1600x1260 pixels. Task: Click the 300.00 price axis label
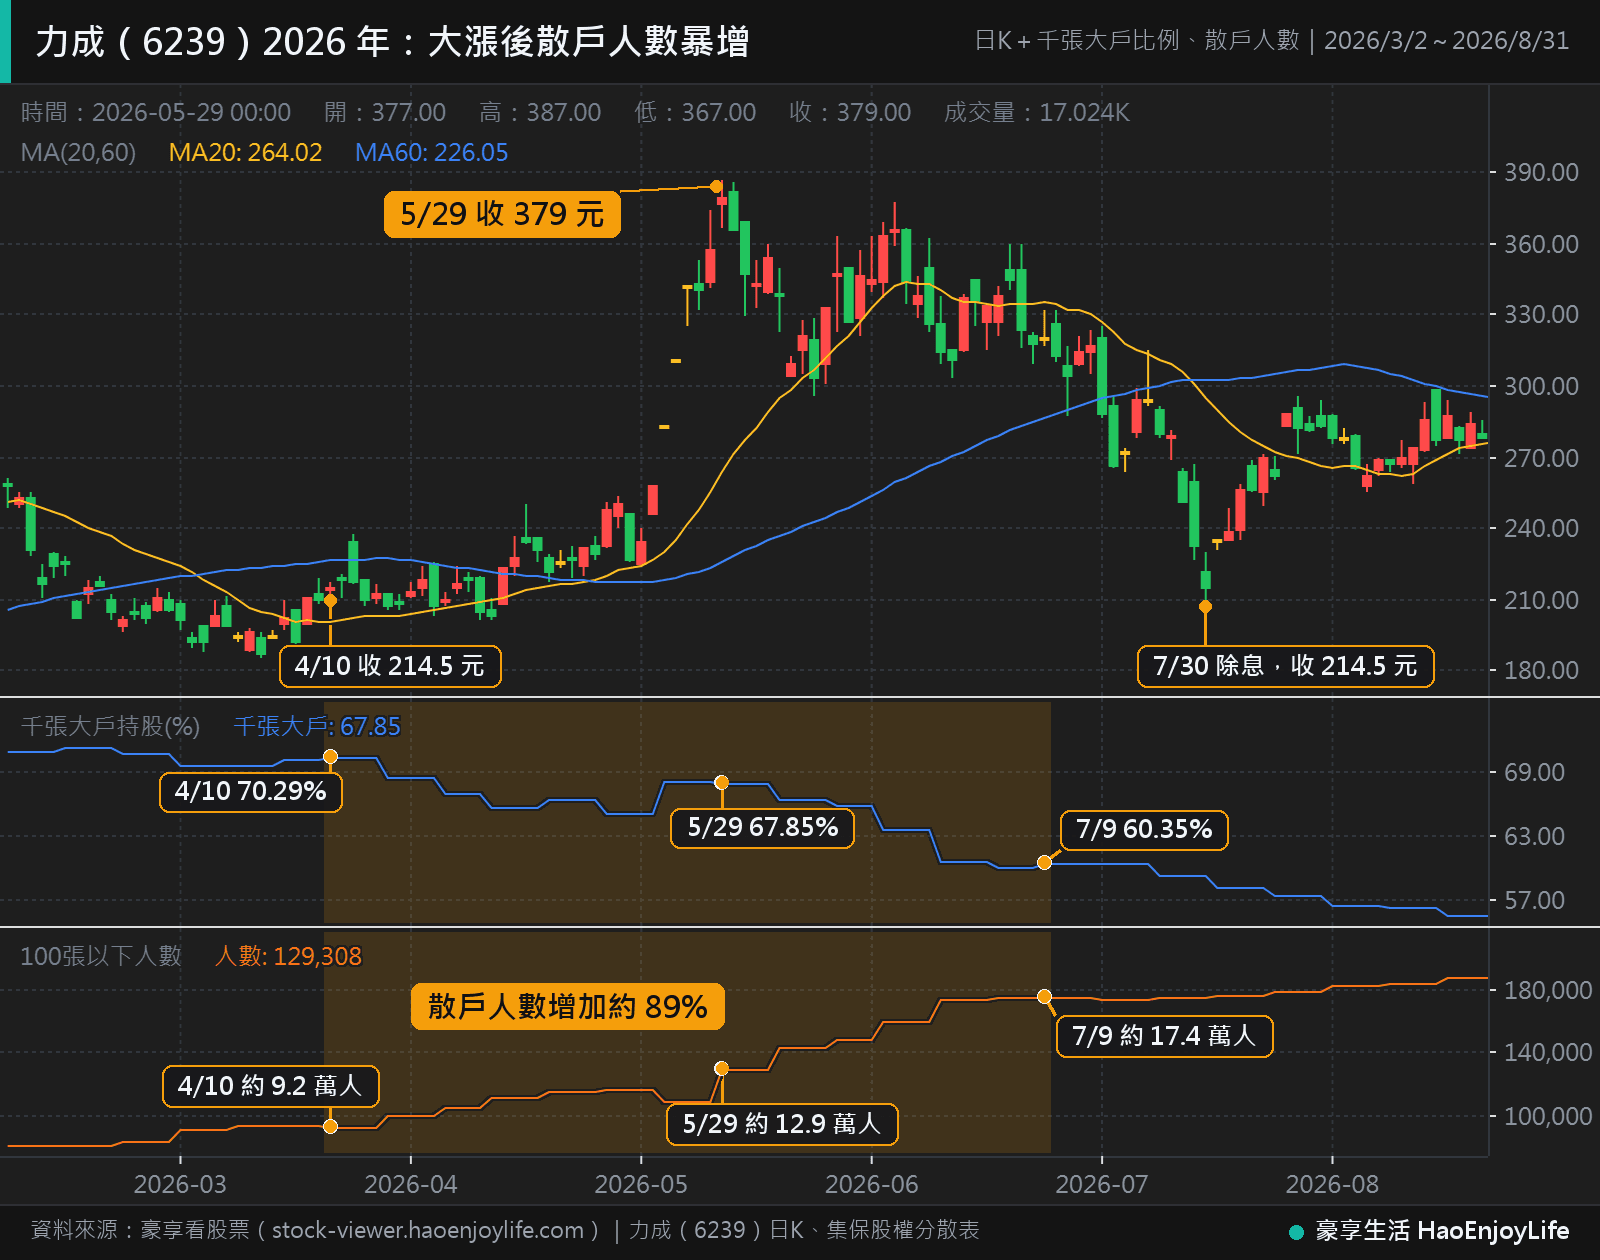[x=1541, y=386]
